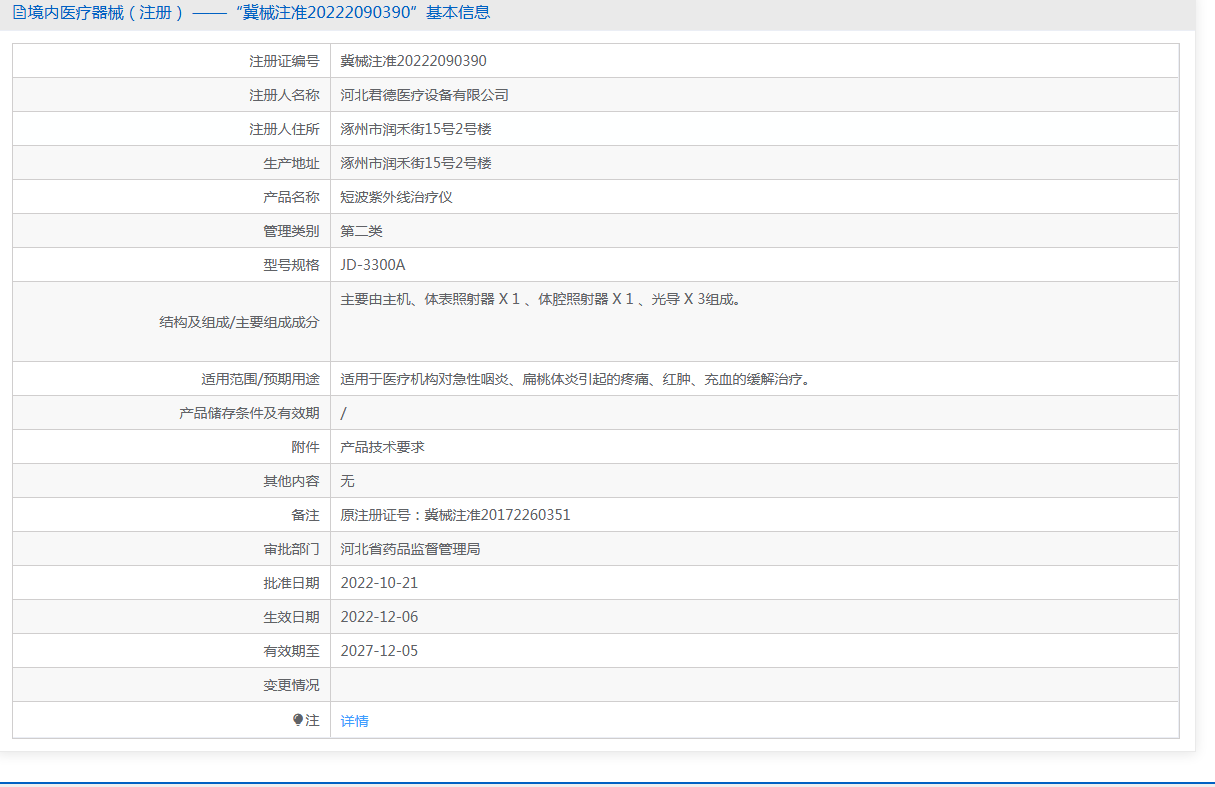Click the 附件 label
The height and width of the screenshot is (787, 1215).
point(305,447)
